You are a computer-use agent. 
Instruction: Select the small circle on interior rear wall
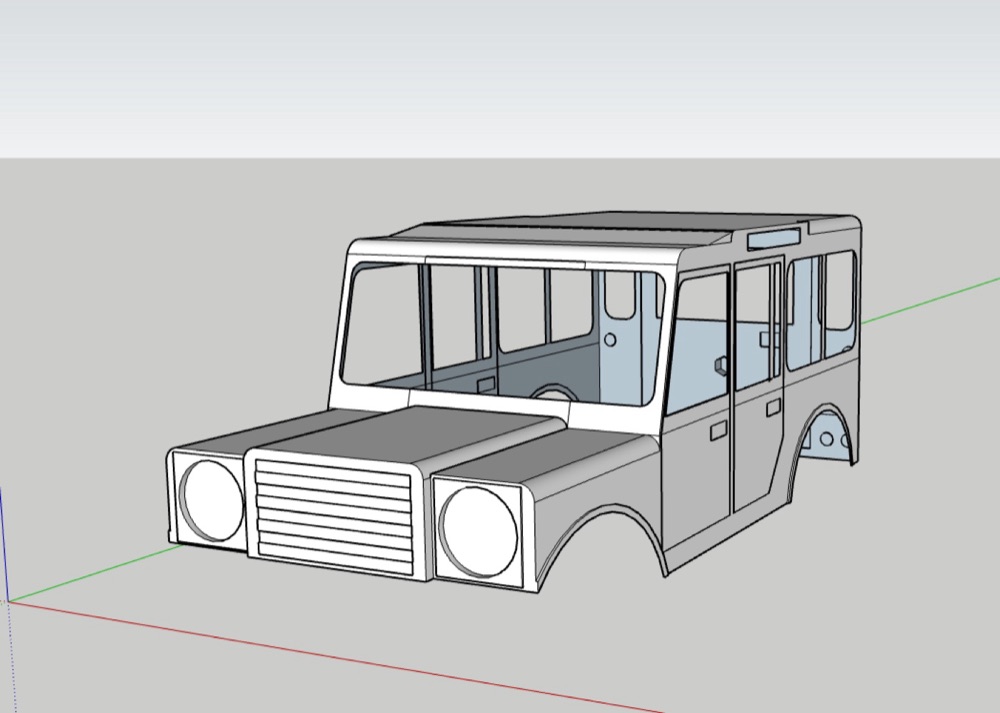(610, 340)
